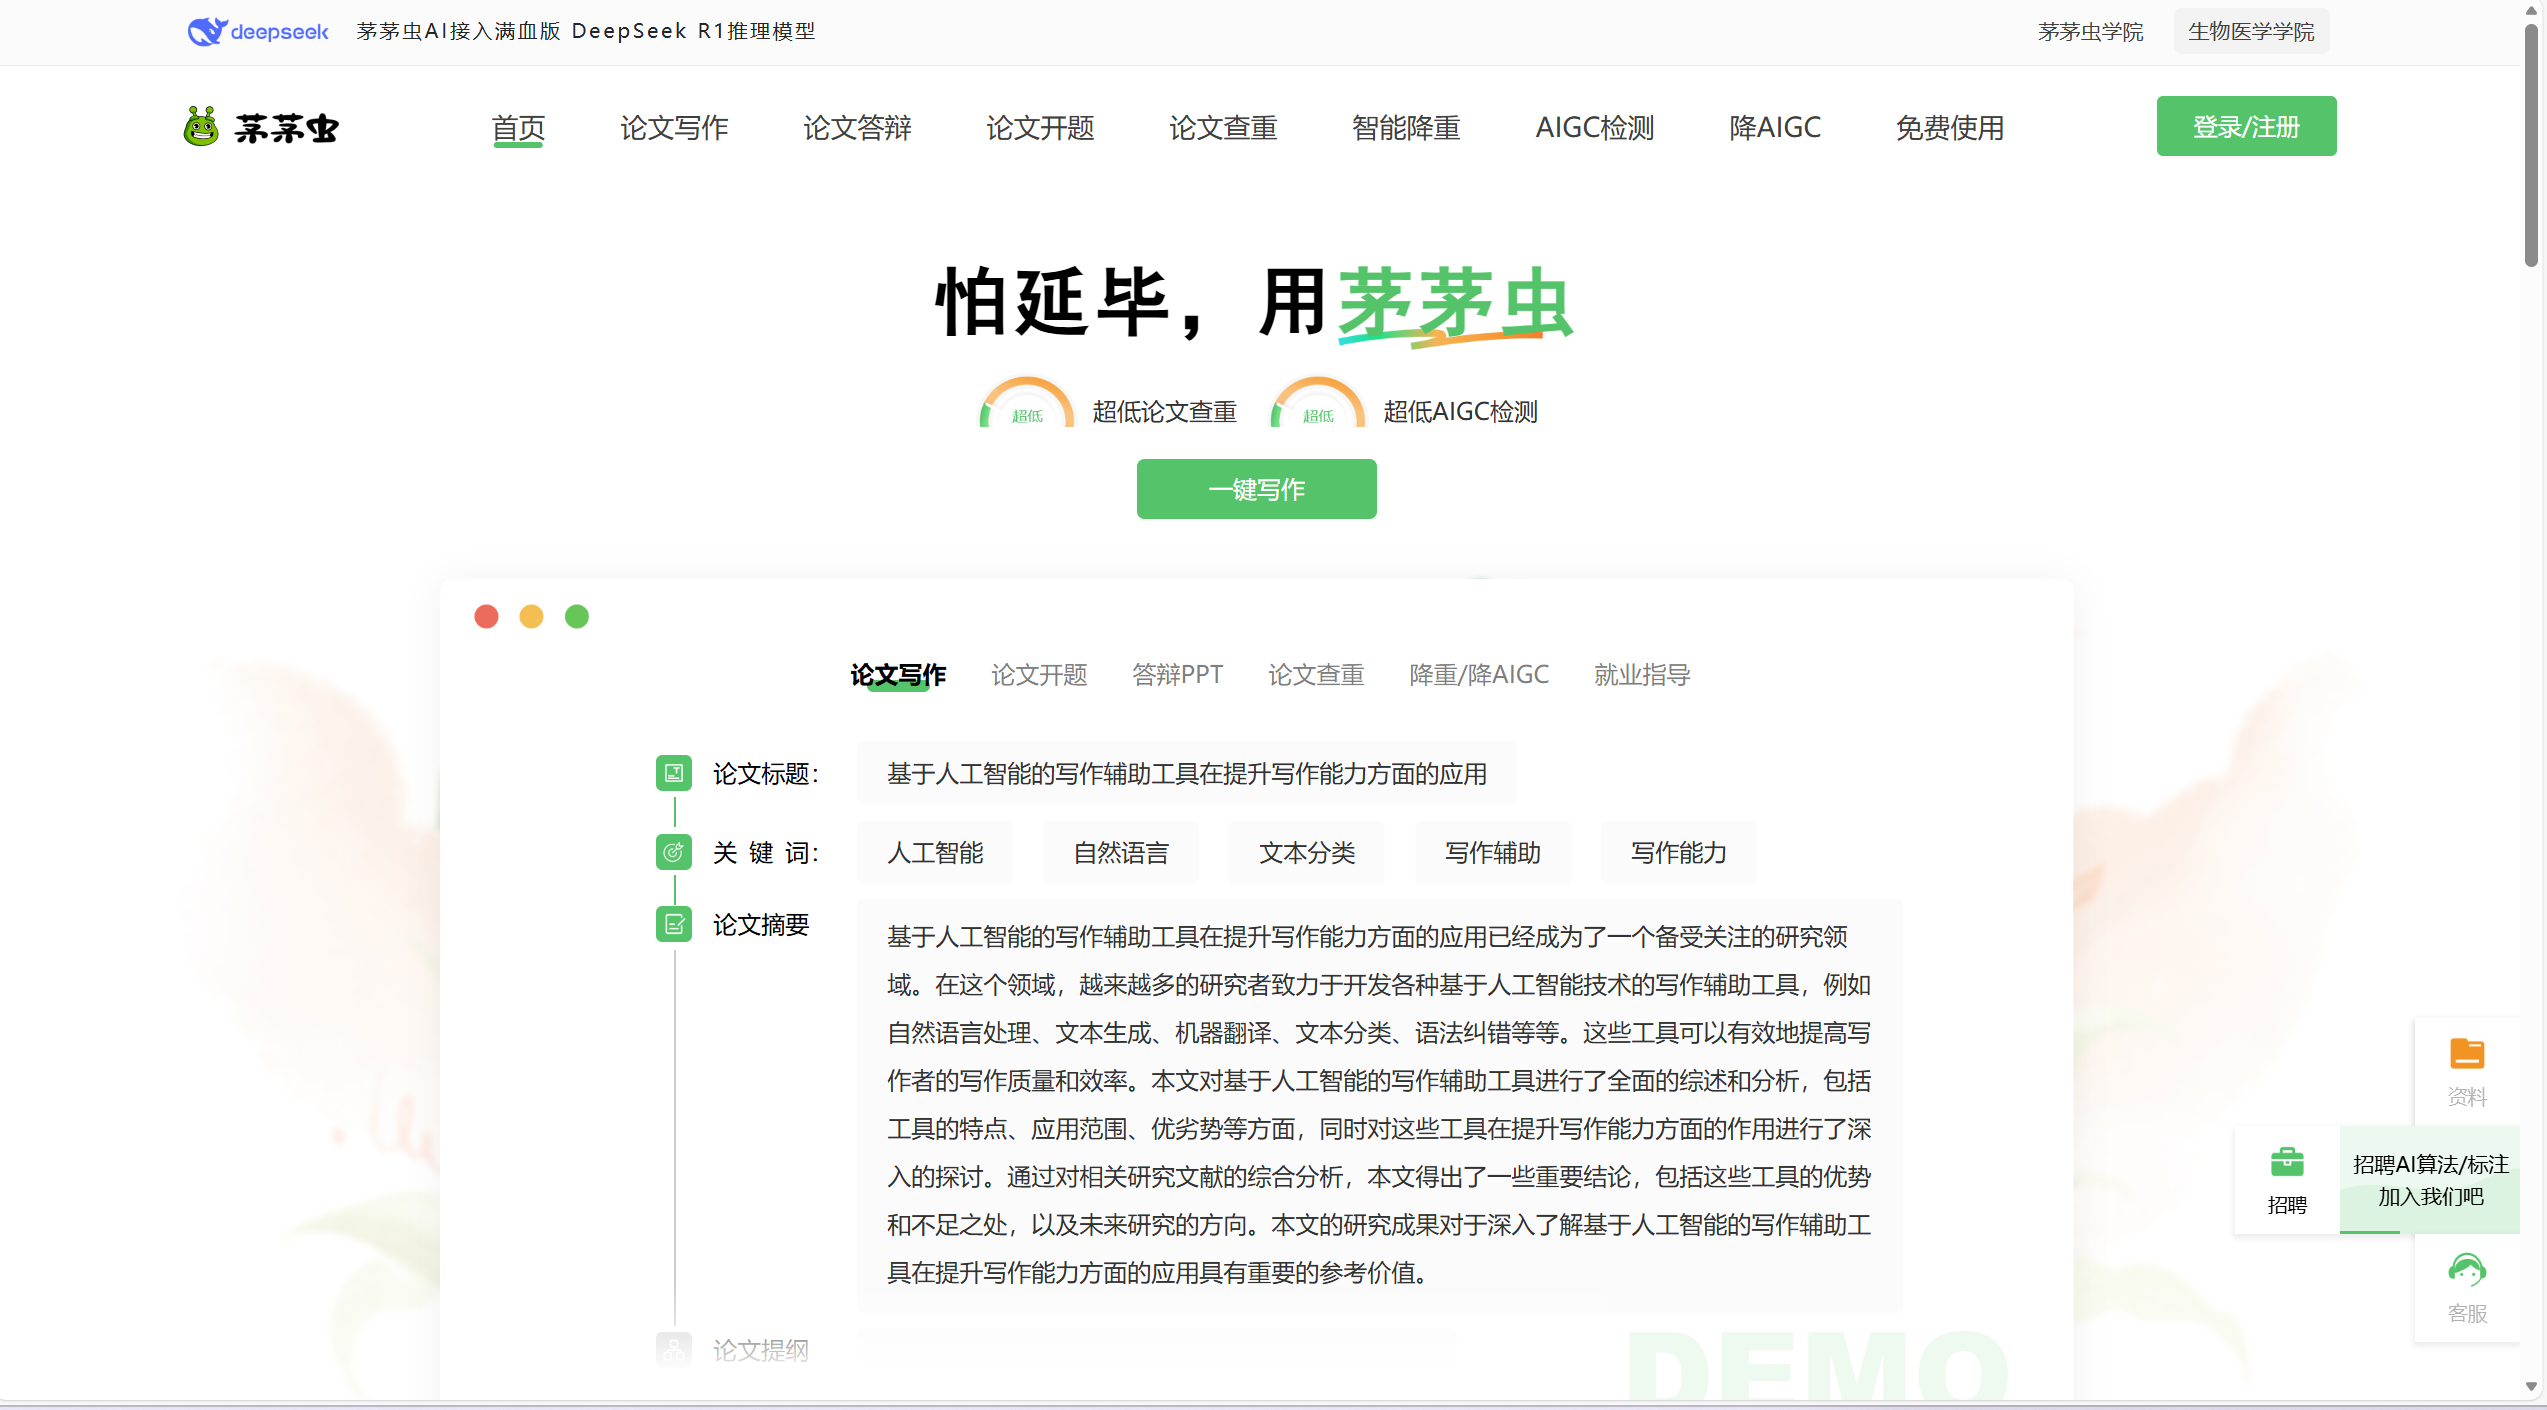Click the 论文标题 step icon

pos(674,773)
